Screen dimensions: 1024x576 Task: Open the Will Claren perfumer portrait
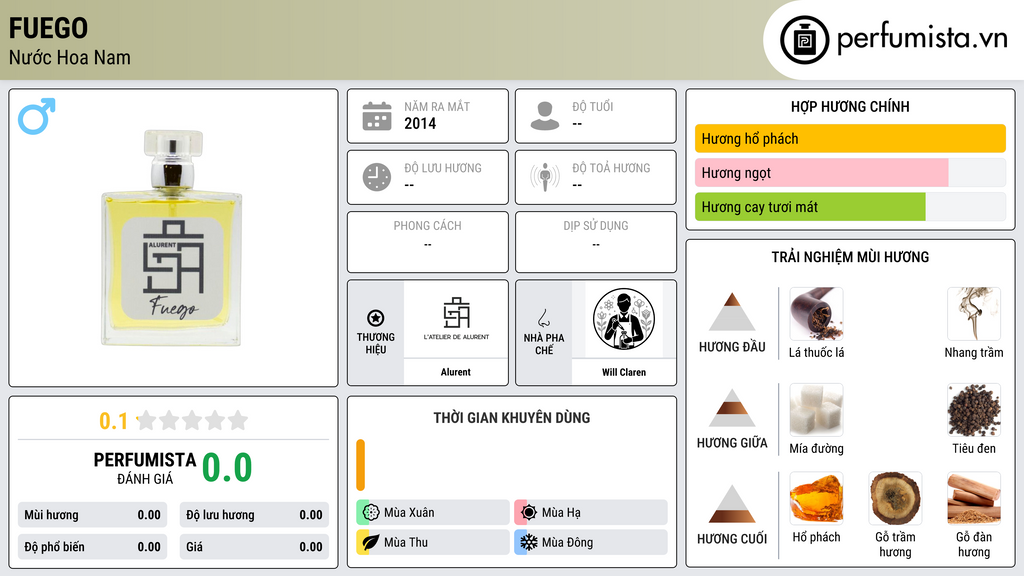coord(624,320)
